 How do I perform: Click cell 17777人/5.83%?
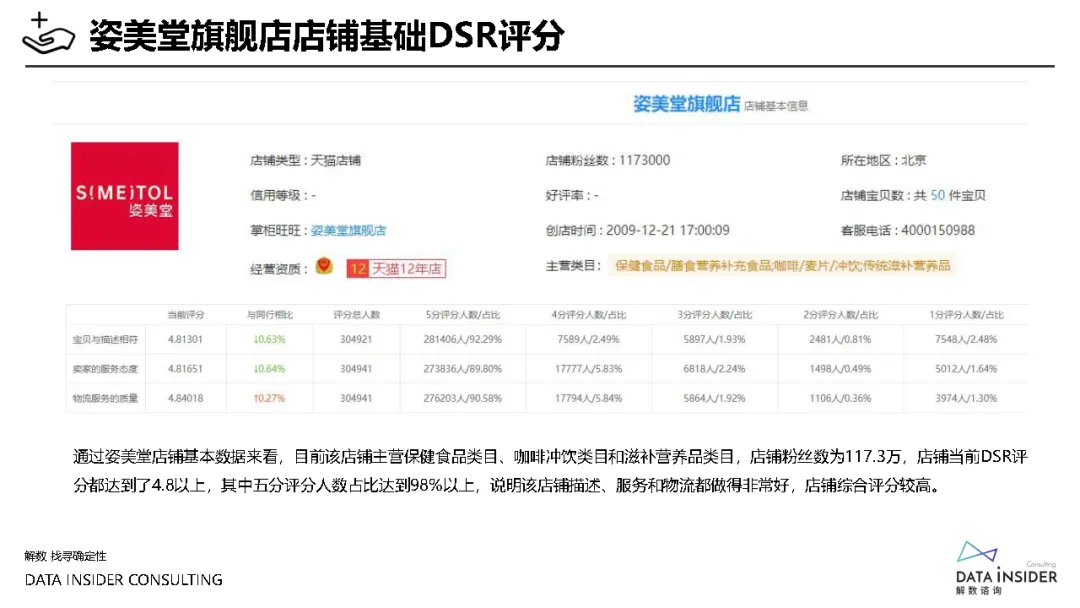[588, 369]
